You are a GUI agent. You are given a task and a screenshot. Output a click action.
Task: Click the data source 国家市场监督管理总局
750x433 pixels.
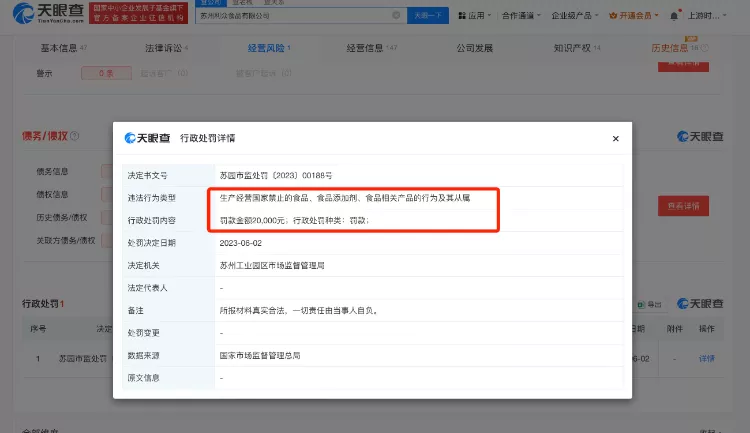point(260,355)
